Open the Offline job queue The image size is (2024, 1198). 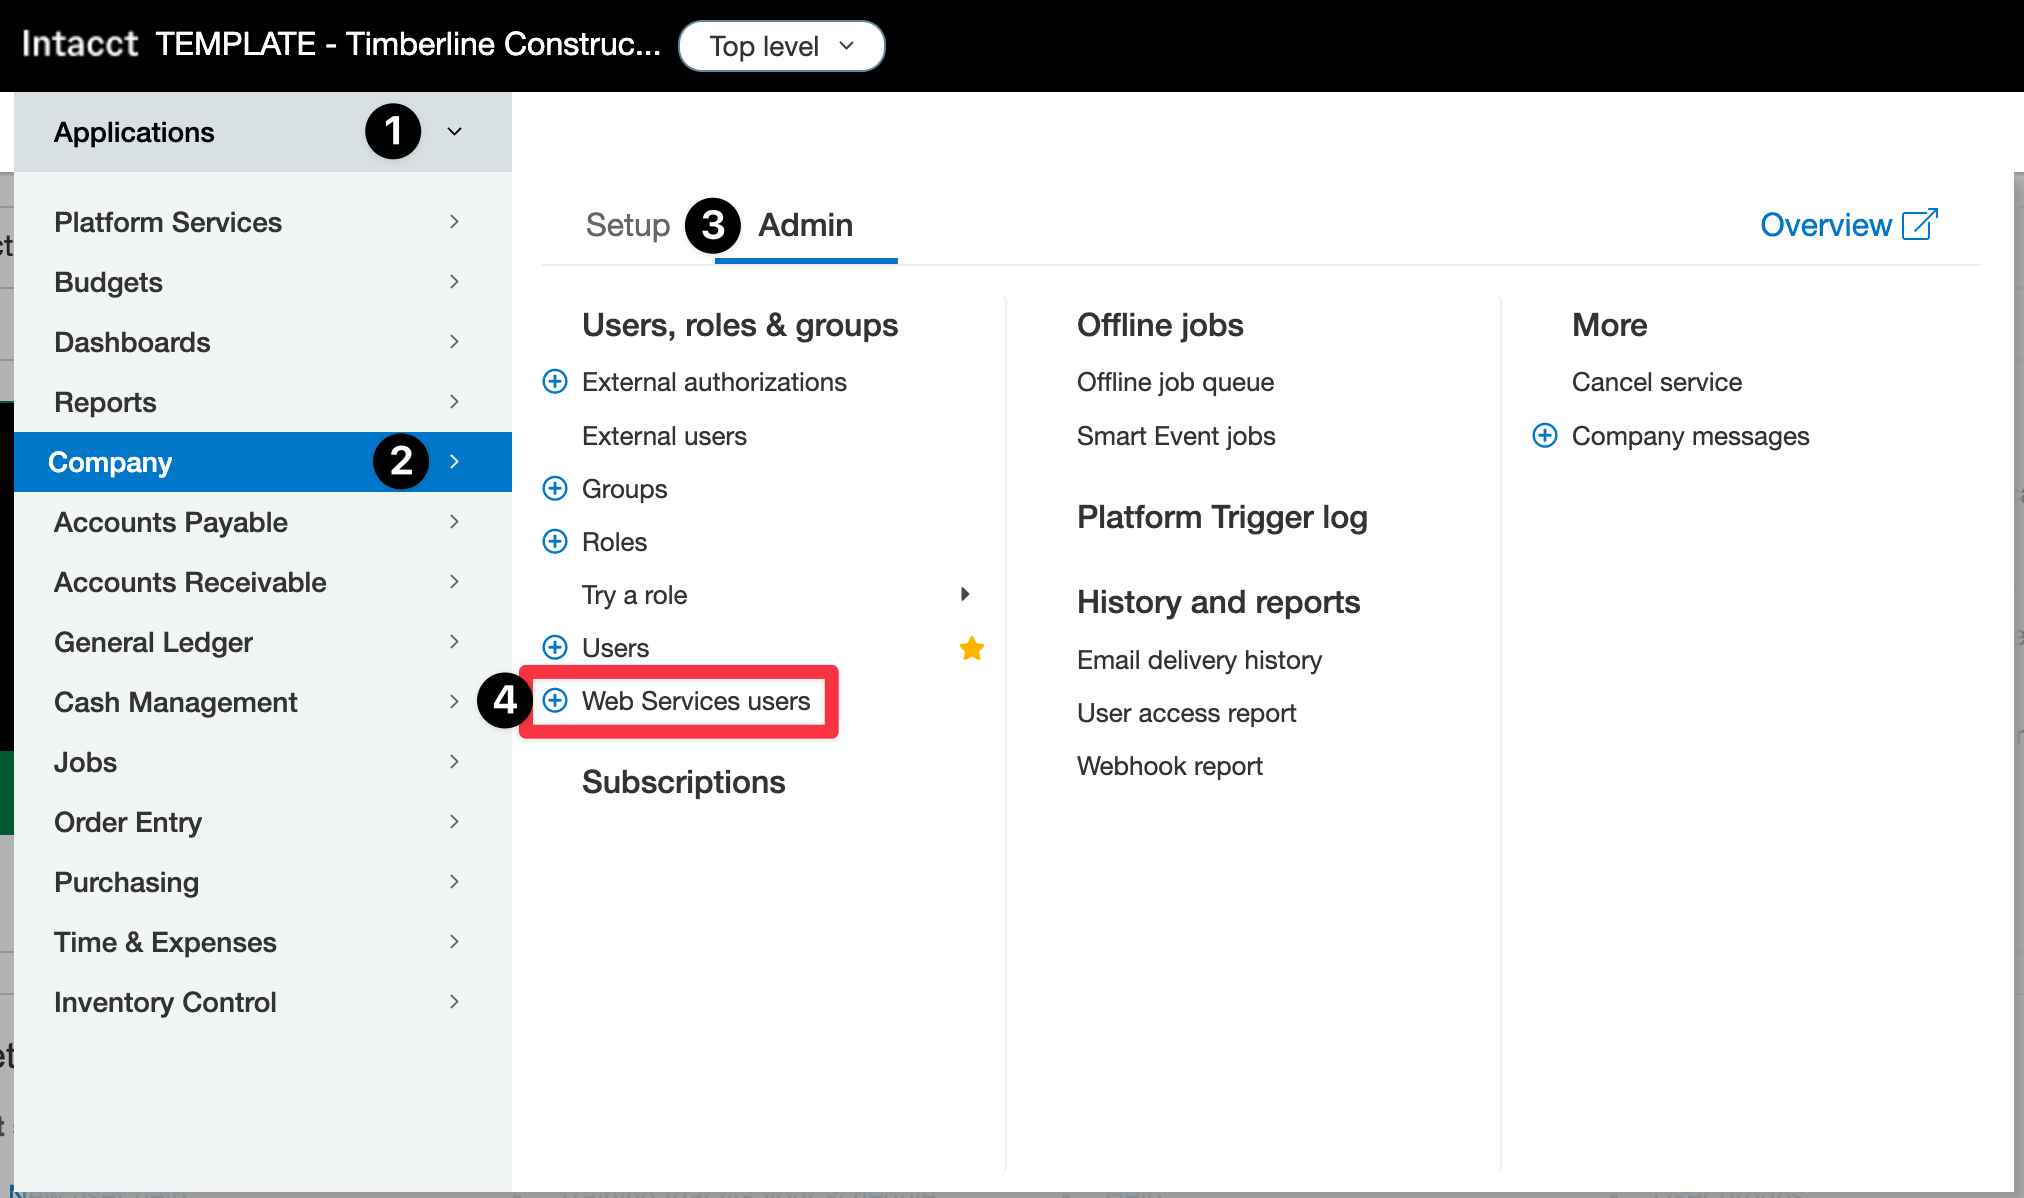[x=1175, y=381]
